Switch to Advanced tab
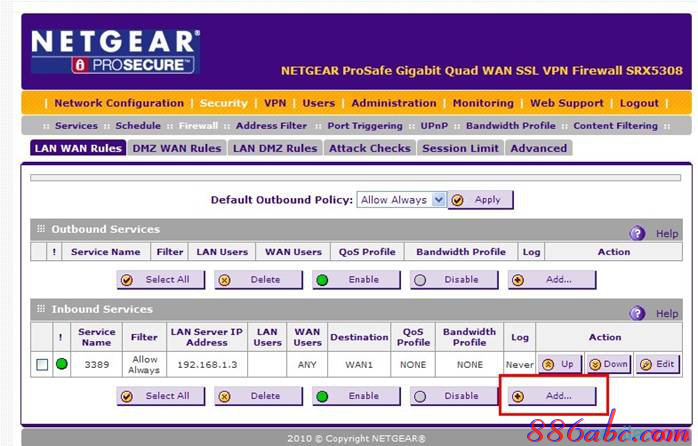This screenshot has height=446, width=698. tap(539, 148)
